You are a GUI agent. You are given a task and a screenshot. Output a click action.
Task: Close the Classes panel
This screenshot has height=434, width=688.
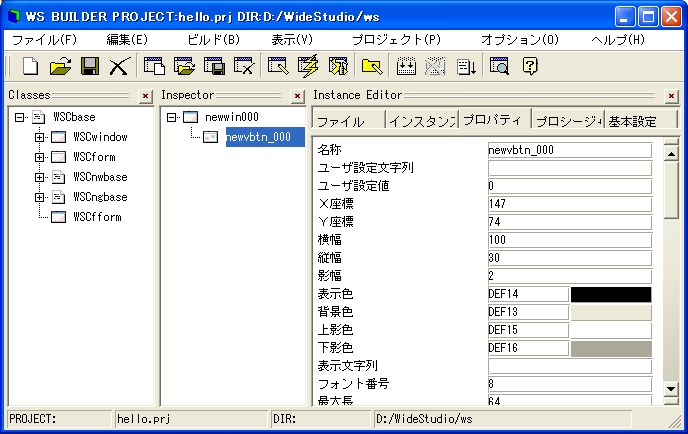coord(145,96)
